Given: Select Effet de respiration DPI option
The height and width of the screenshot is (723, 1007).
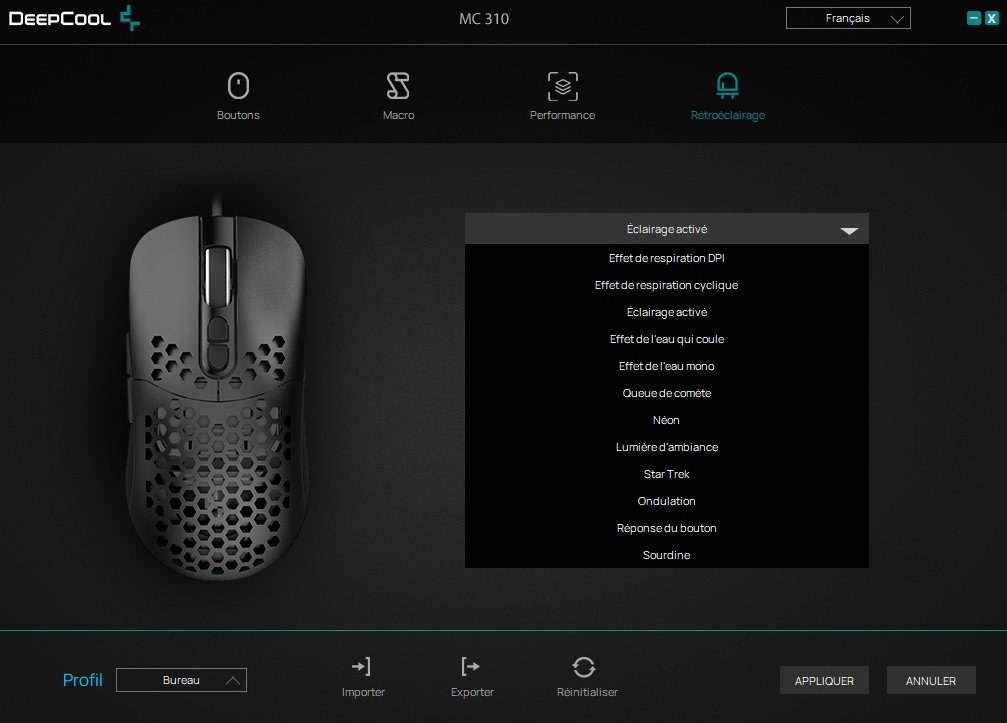Looking at the screenshot, I should click(666, 258).
